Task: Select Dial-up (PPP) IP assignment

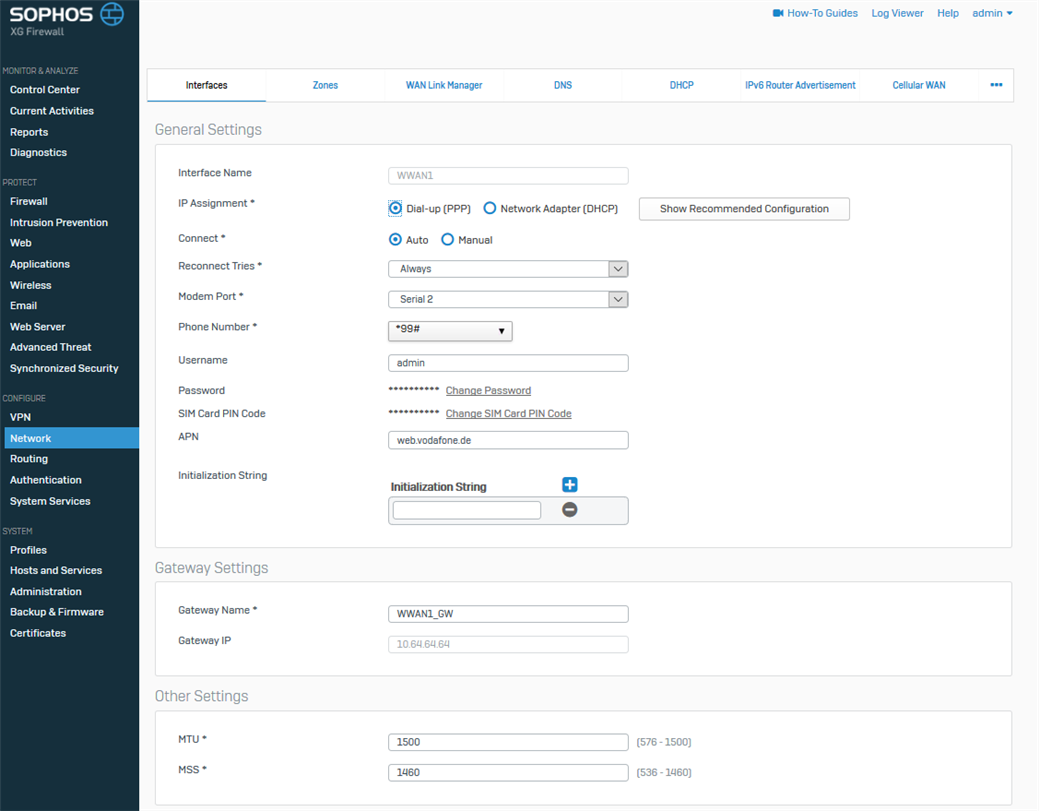Action: (395, 209)
